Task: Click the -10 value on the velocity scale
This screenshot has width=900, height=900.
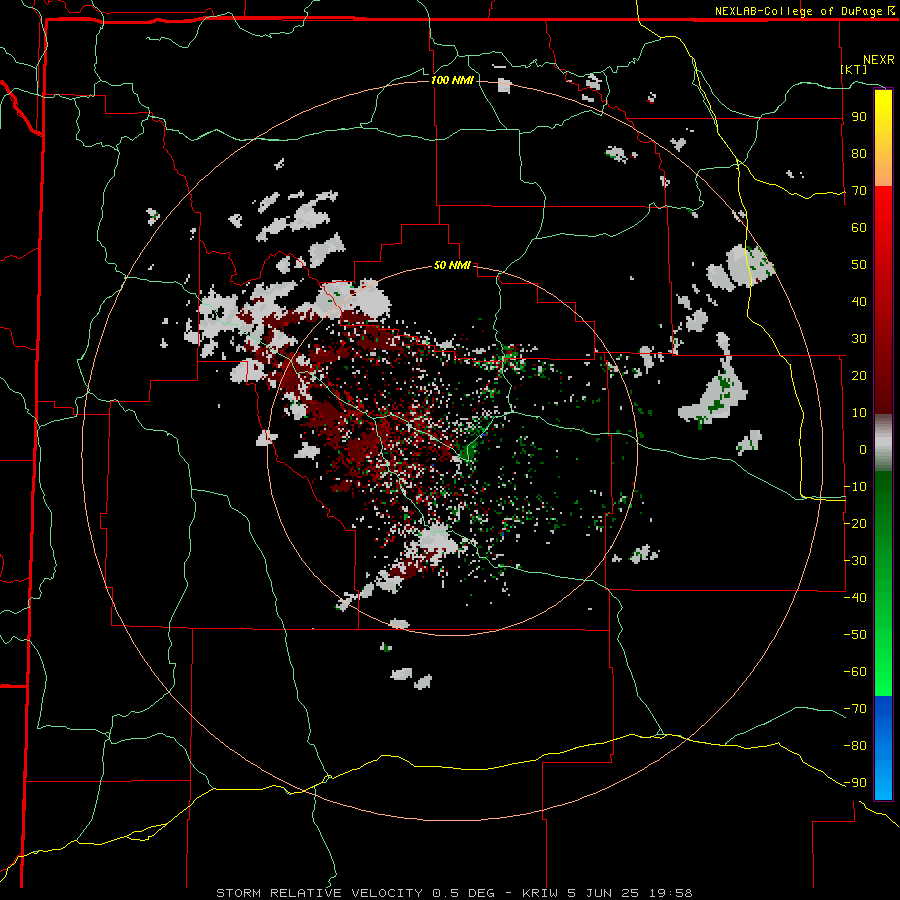Action: coord(855,487)
